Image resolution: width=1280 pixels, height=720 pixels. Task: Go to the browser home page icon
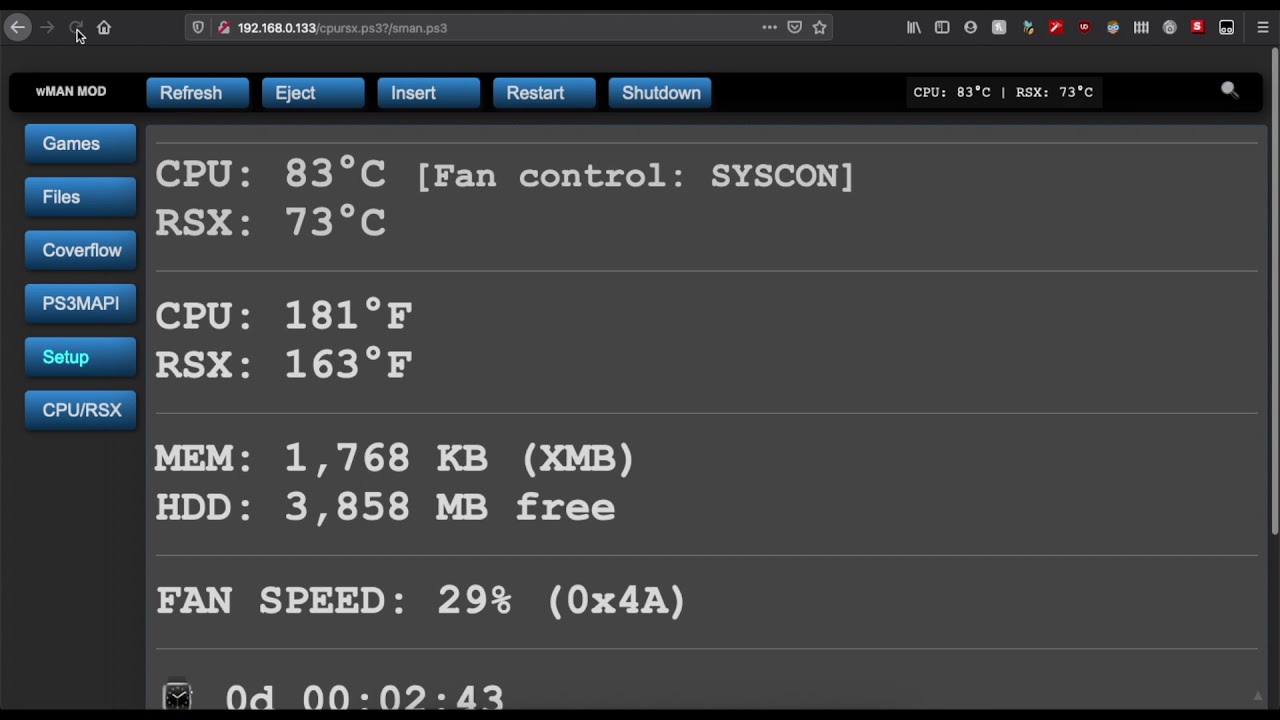pos(104,28)
